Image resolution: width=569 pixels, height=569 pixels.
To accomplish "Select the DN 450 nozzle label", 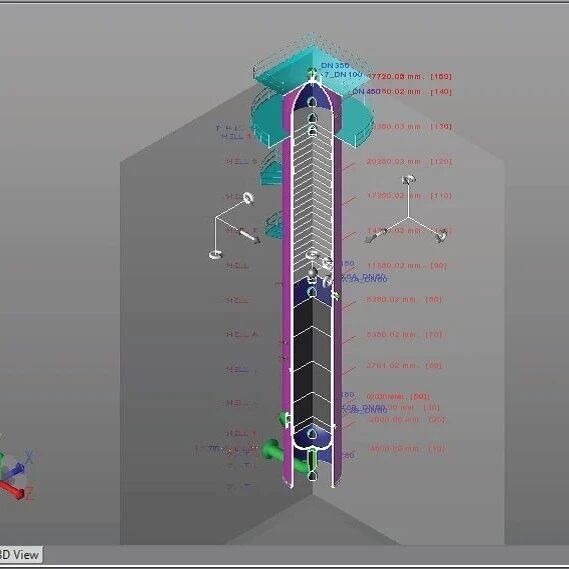I will 366,91.
